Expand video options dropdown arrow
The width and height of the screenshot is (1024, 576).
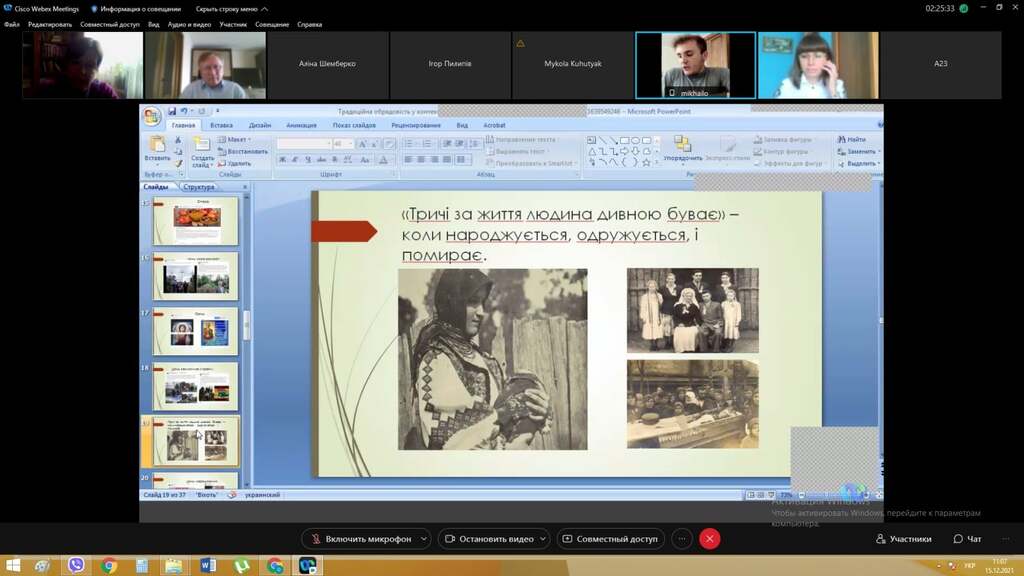coord(542,539)
